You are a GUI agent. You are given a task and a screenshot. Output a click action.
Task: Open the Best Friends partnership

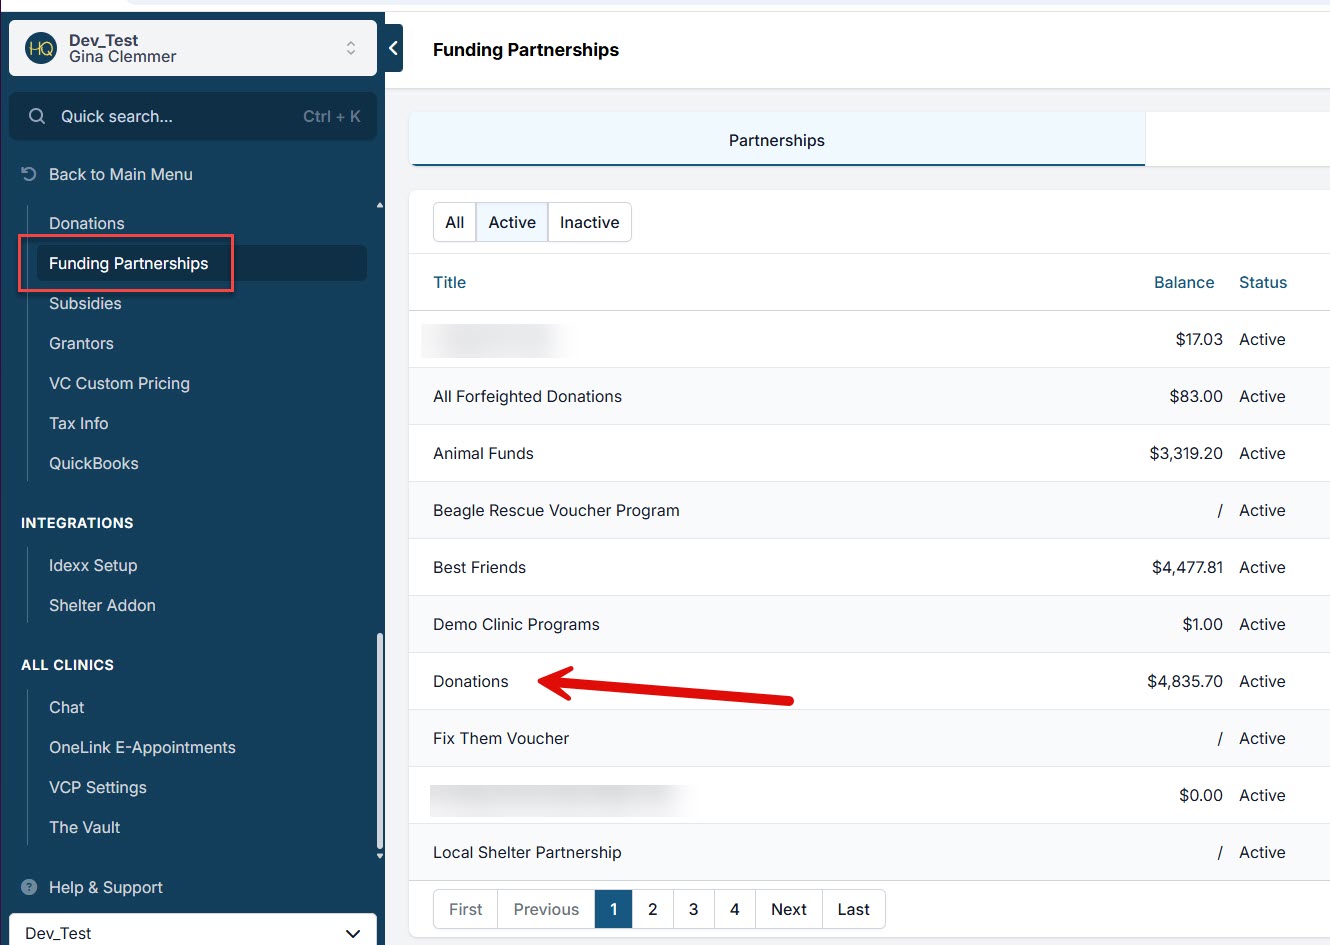pyautogui.click(x=479, y=567)
